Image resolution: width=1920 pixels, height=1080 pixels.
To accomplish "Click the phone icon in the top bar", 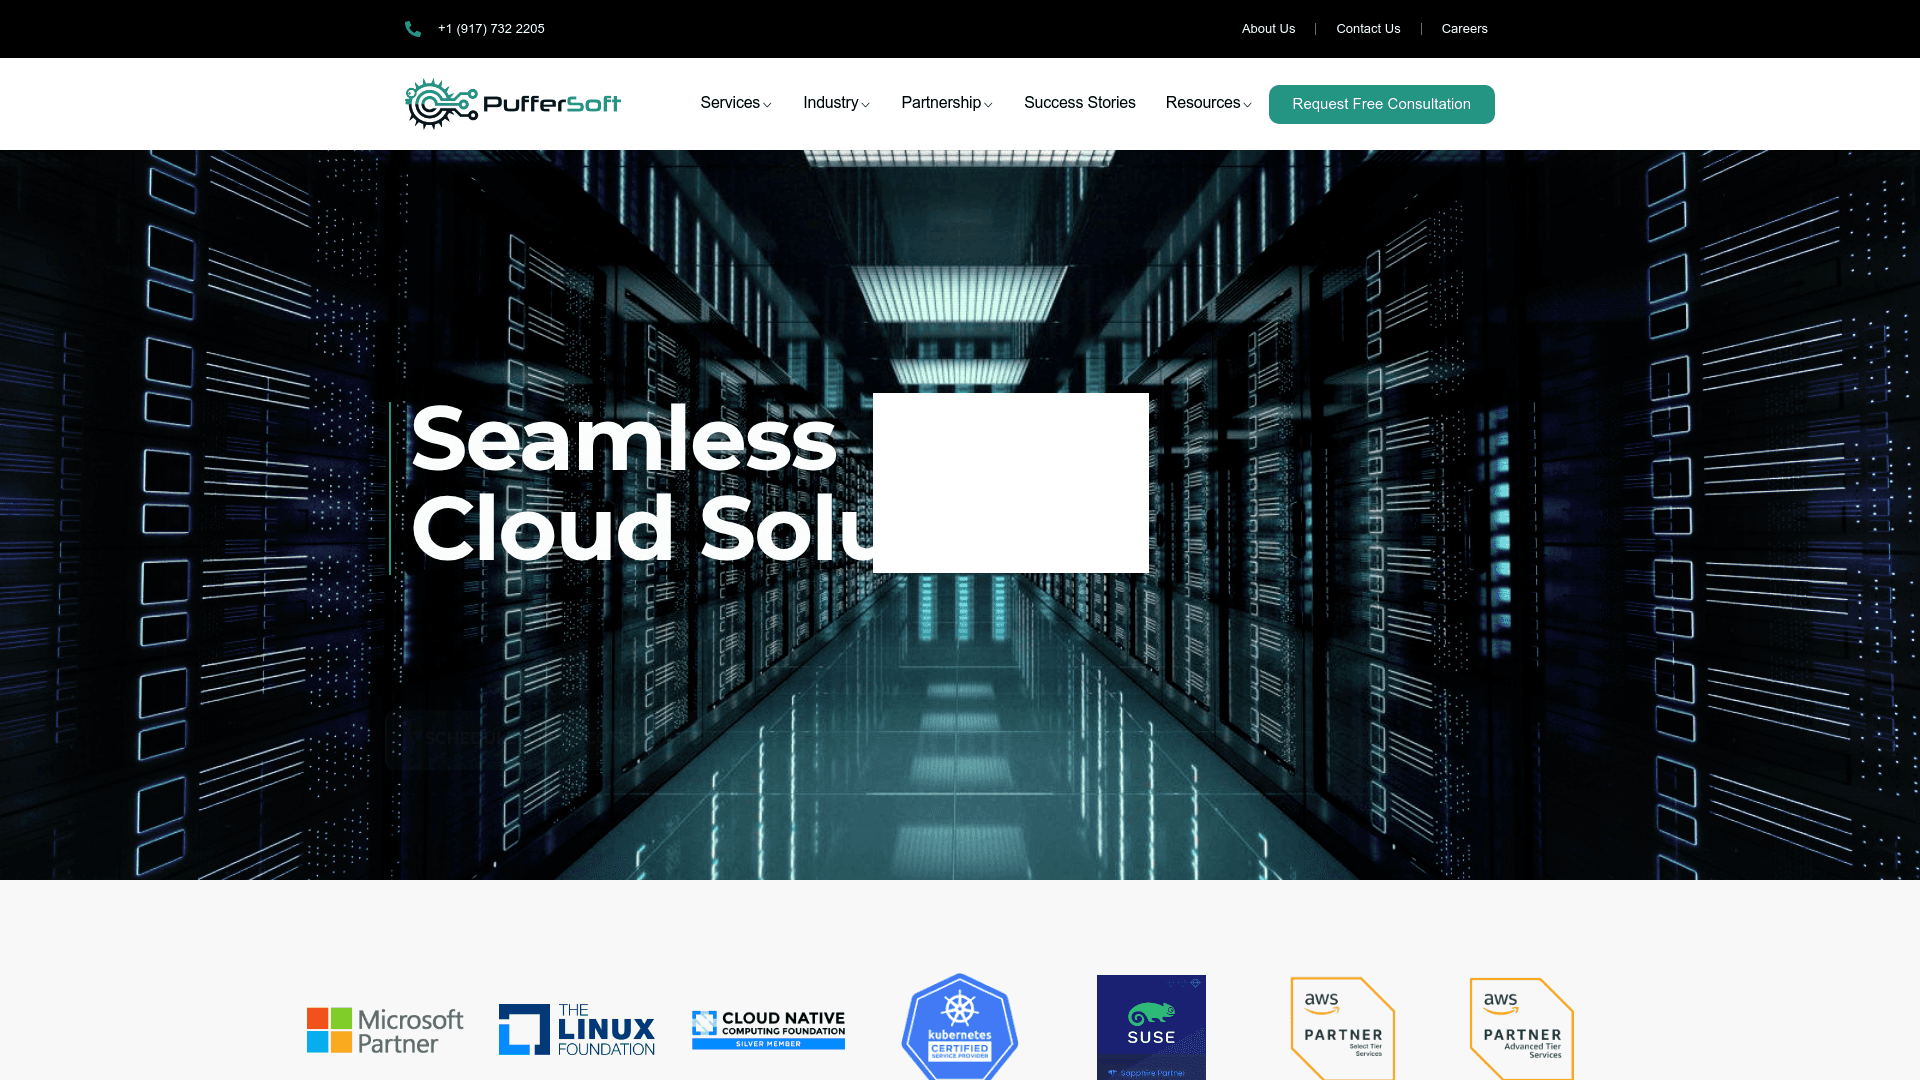I will click(413, 28).
